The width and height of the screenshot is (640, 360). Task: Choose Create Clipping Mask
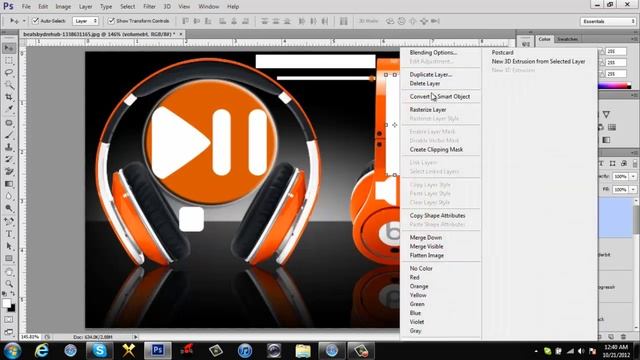(x=436, y=149)
